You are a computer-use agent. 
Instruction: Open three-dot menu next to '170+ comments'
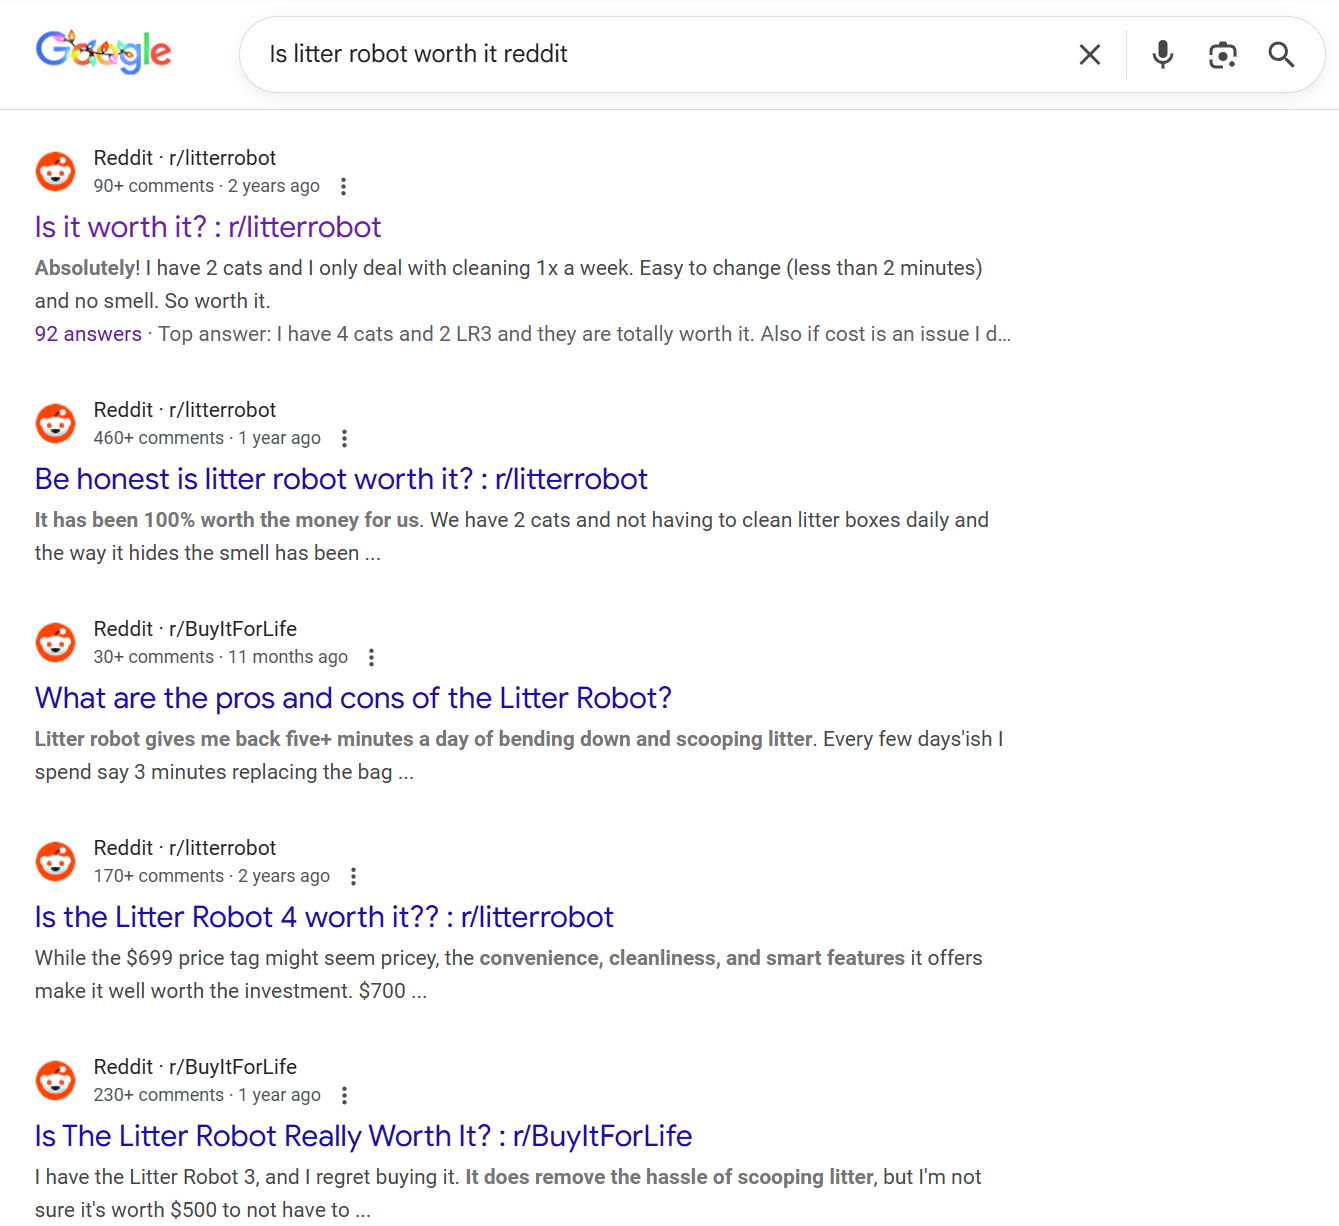[353, 876]
